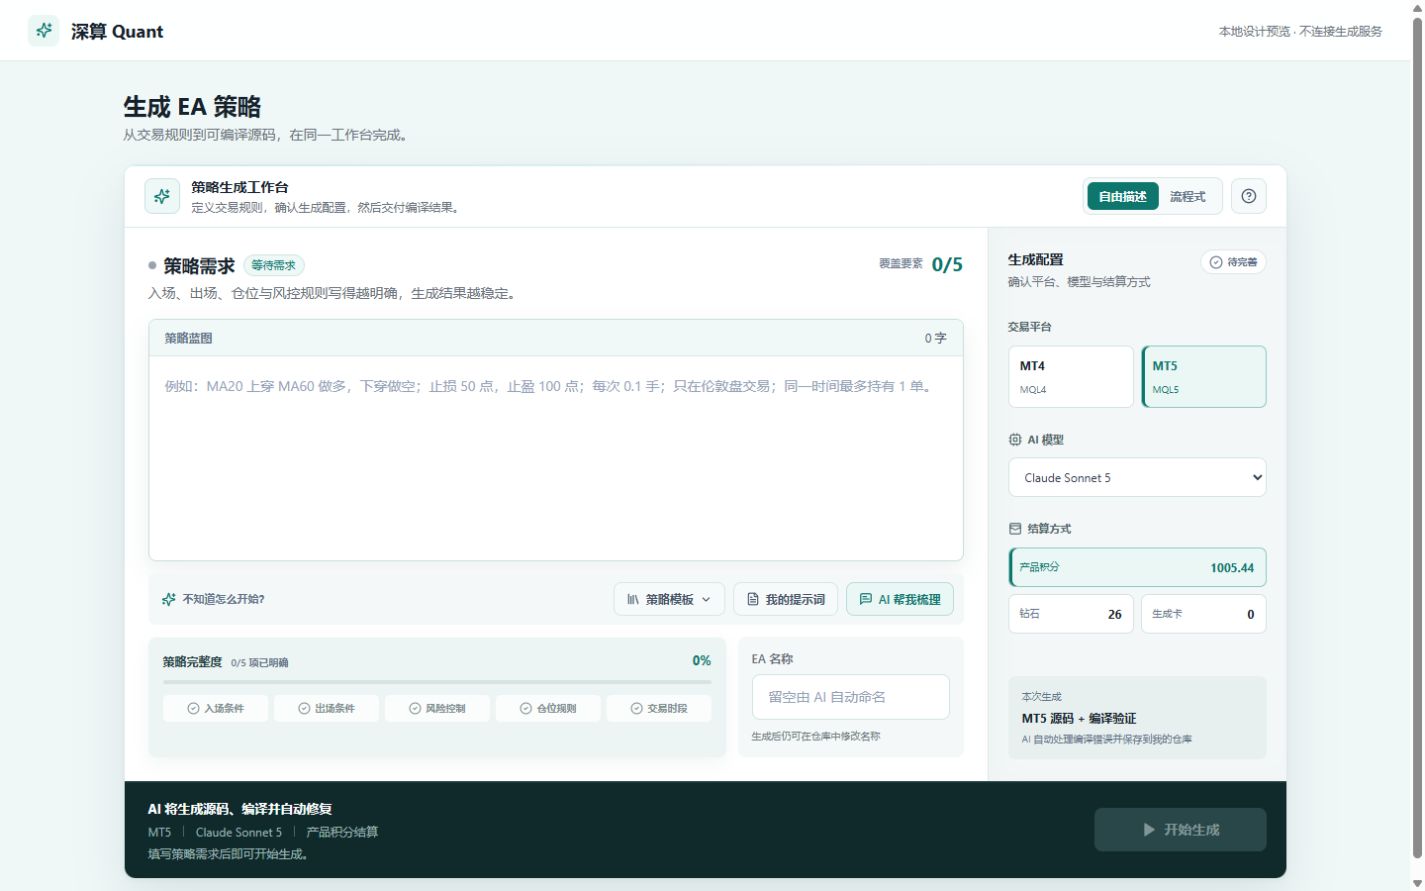
Task: Click the check icon on 风险控制 chip
Action: click(x=415, y=709)
